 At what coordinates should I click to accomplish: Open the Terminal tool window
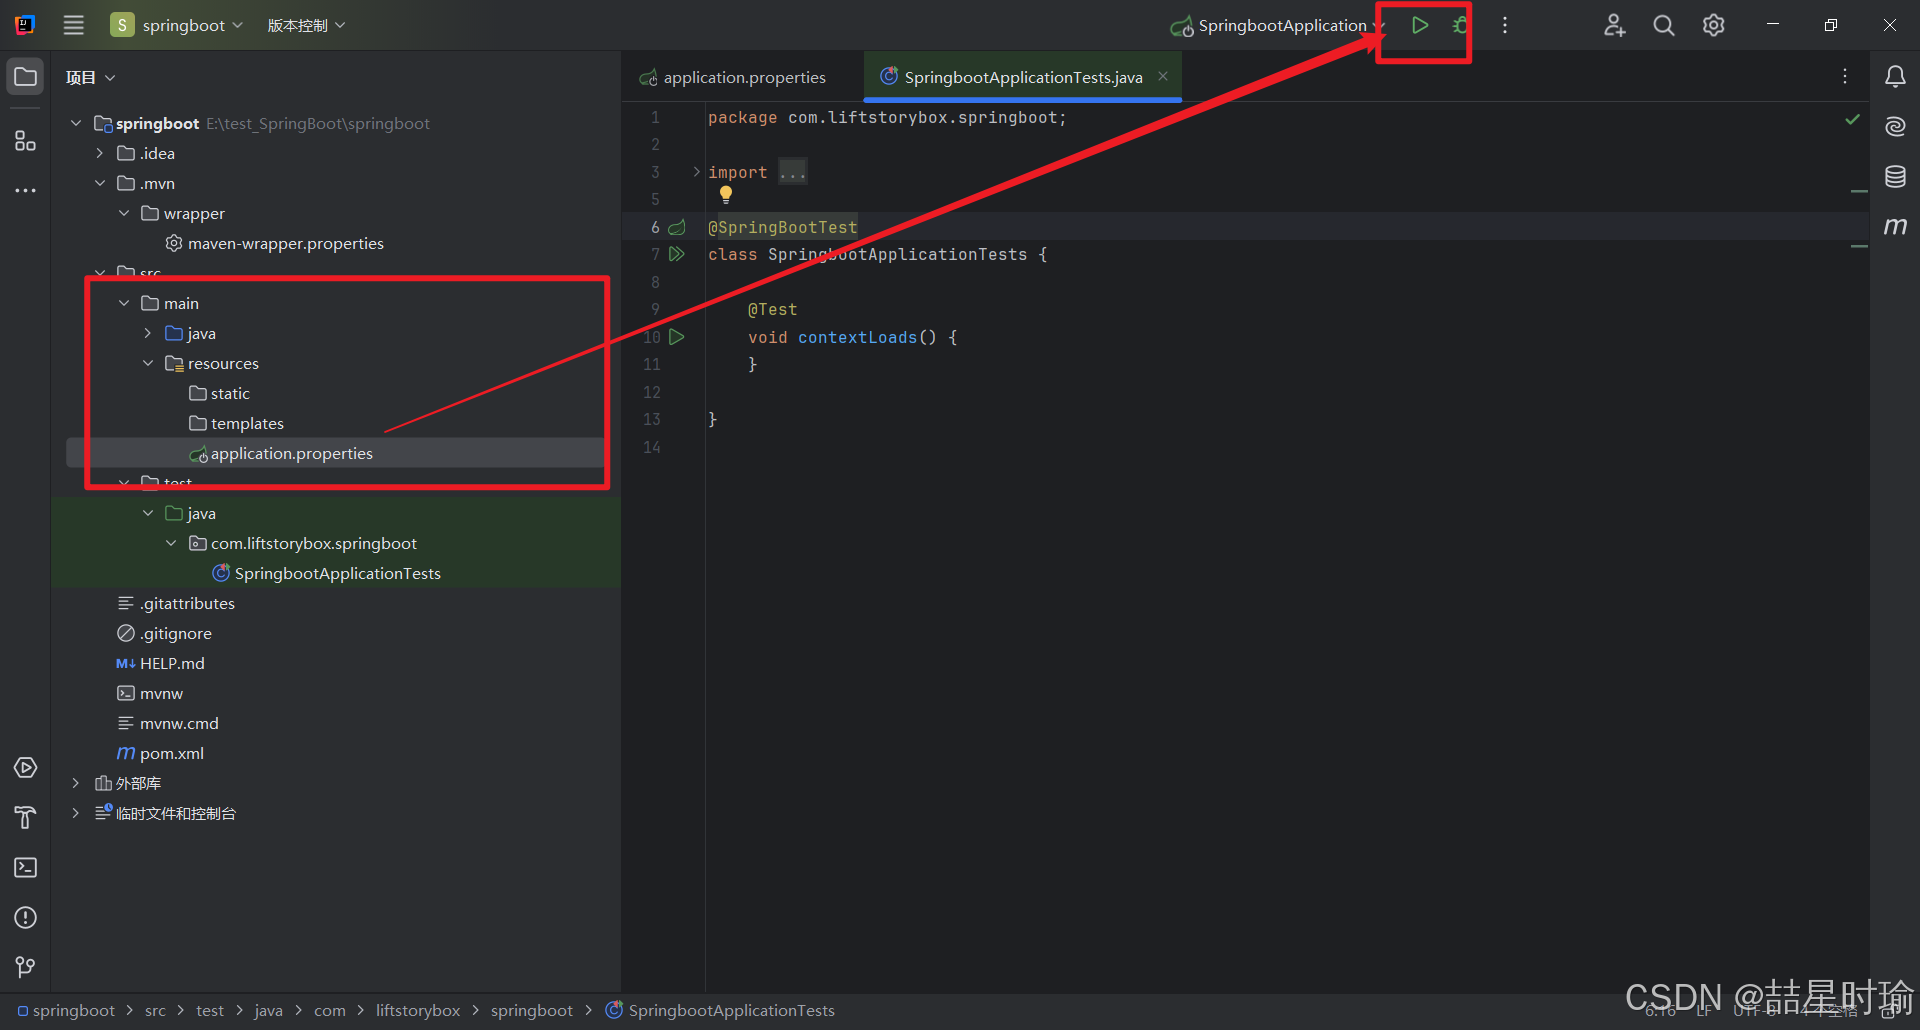[26, 868]
